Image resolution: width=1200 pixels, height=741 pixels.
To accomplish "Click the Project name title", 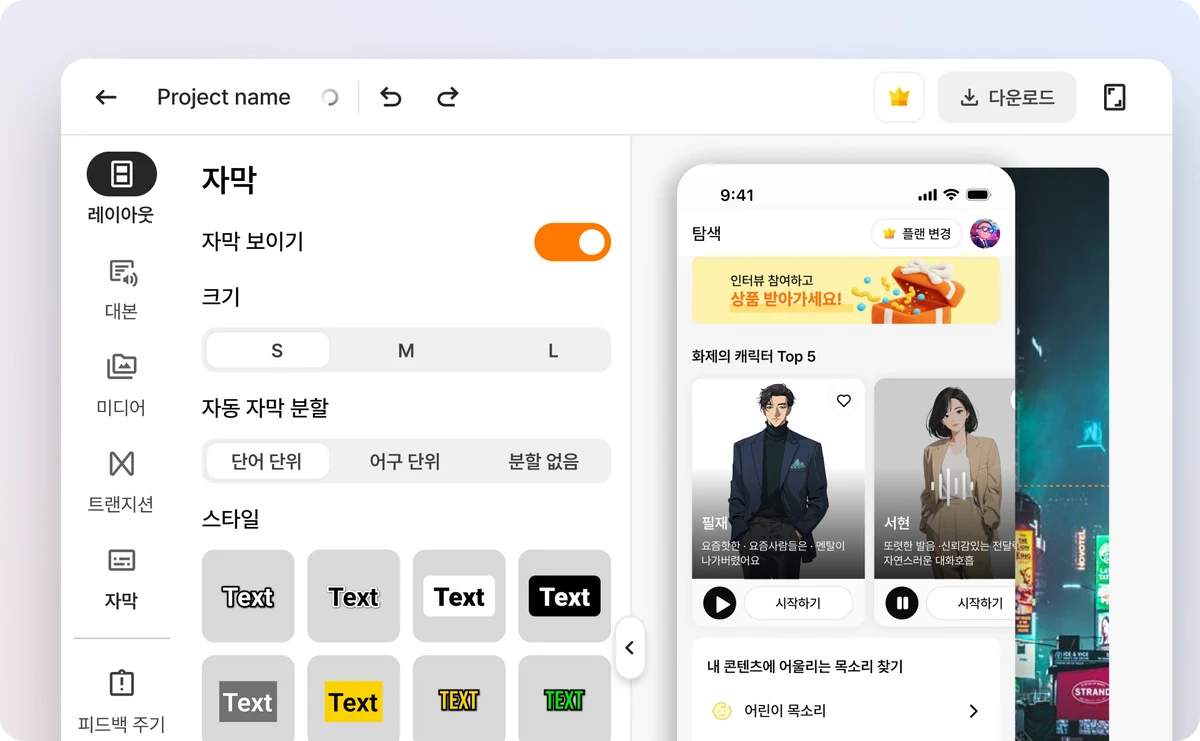I will pyautogui.click(x=224, y=97).
